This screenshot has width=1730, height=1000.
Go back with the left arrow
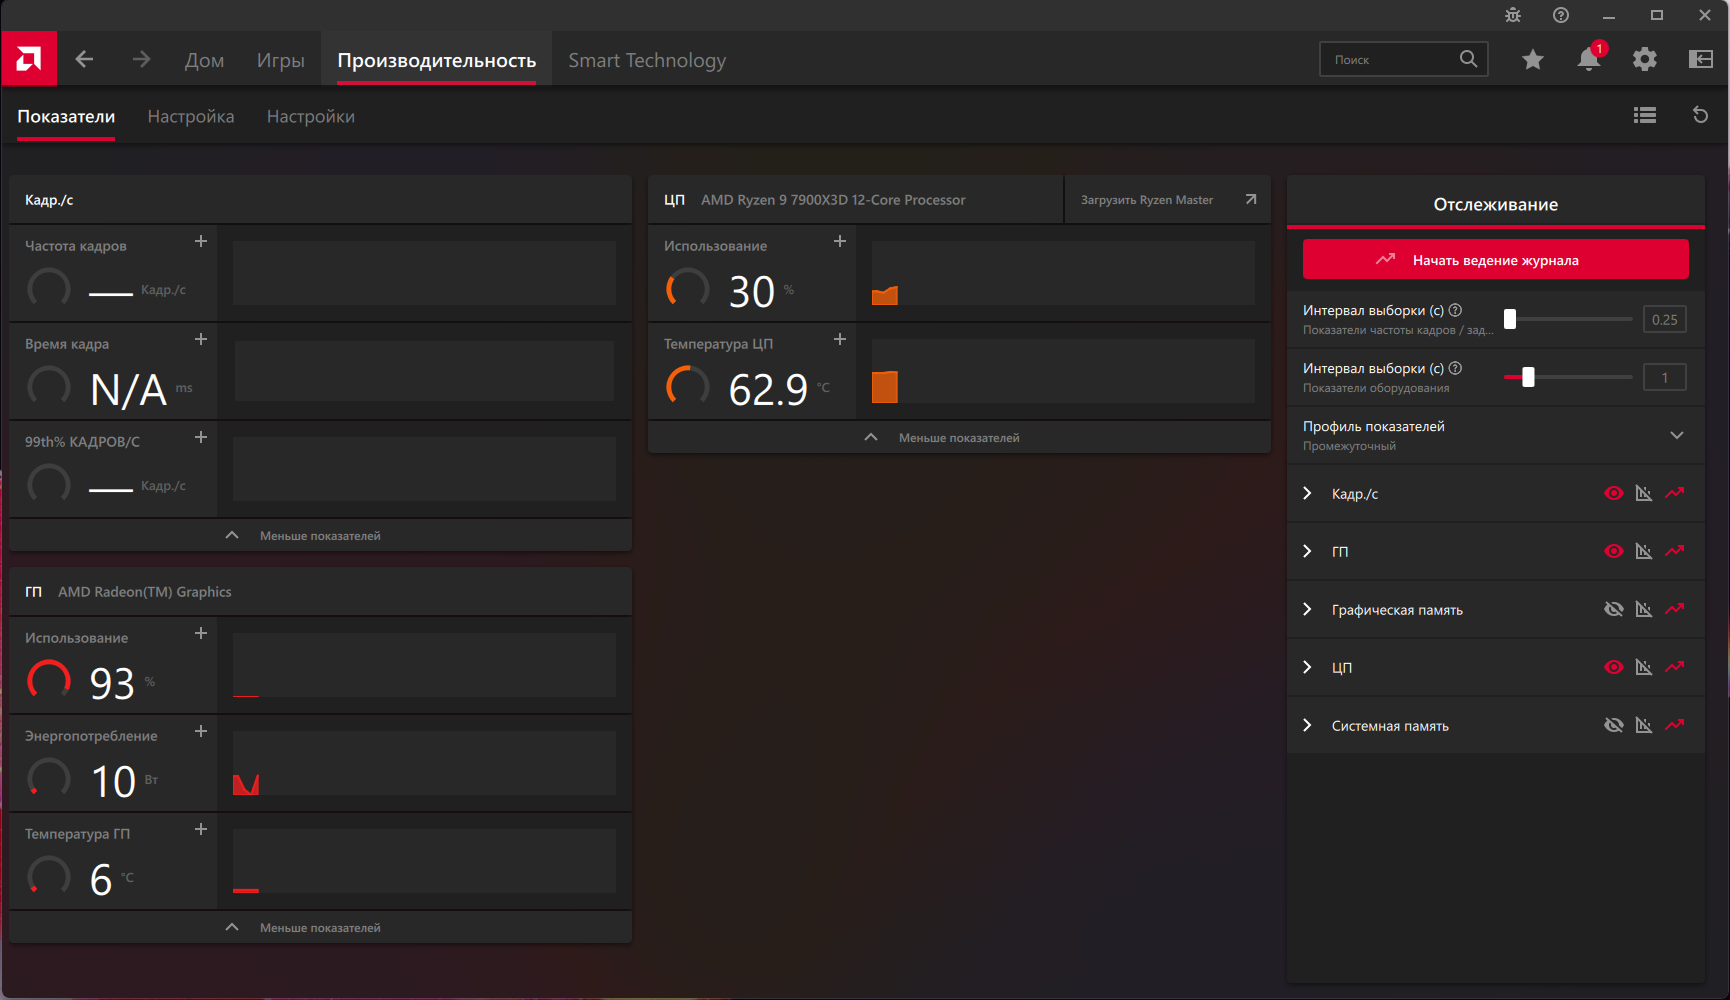tap(84, 60)
